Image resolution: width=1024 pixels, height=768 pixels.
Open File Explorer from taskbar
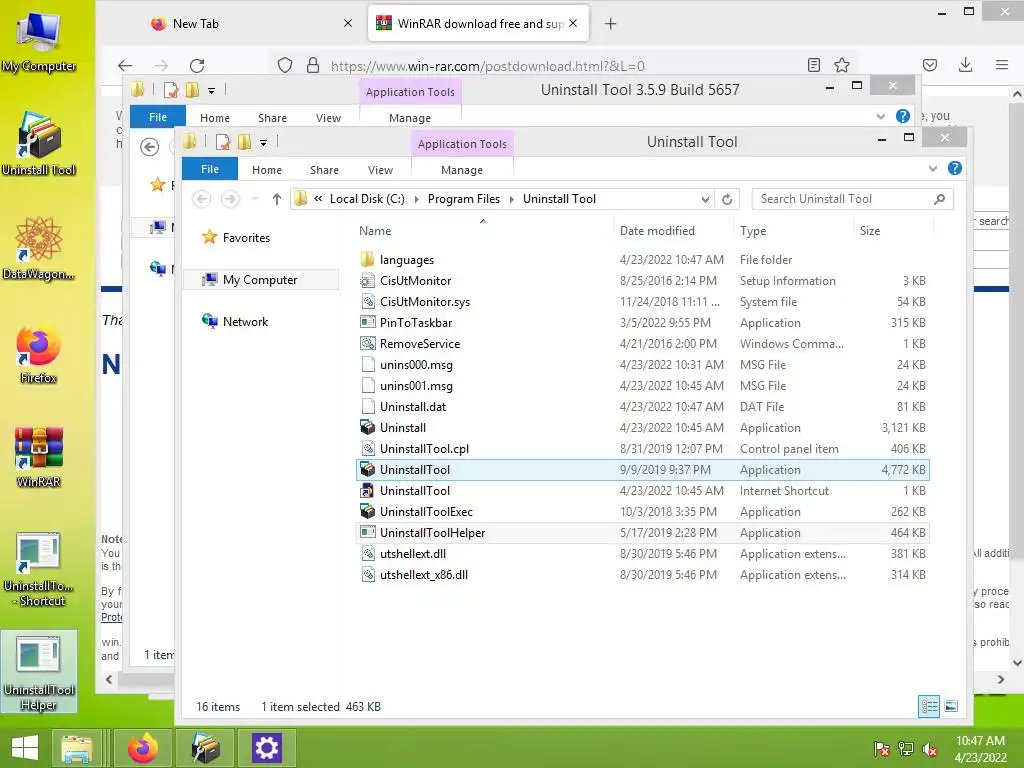pos(77,748)
